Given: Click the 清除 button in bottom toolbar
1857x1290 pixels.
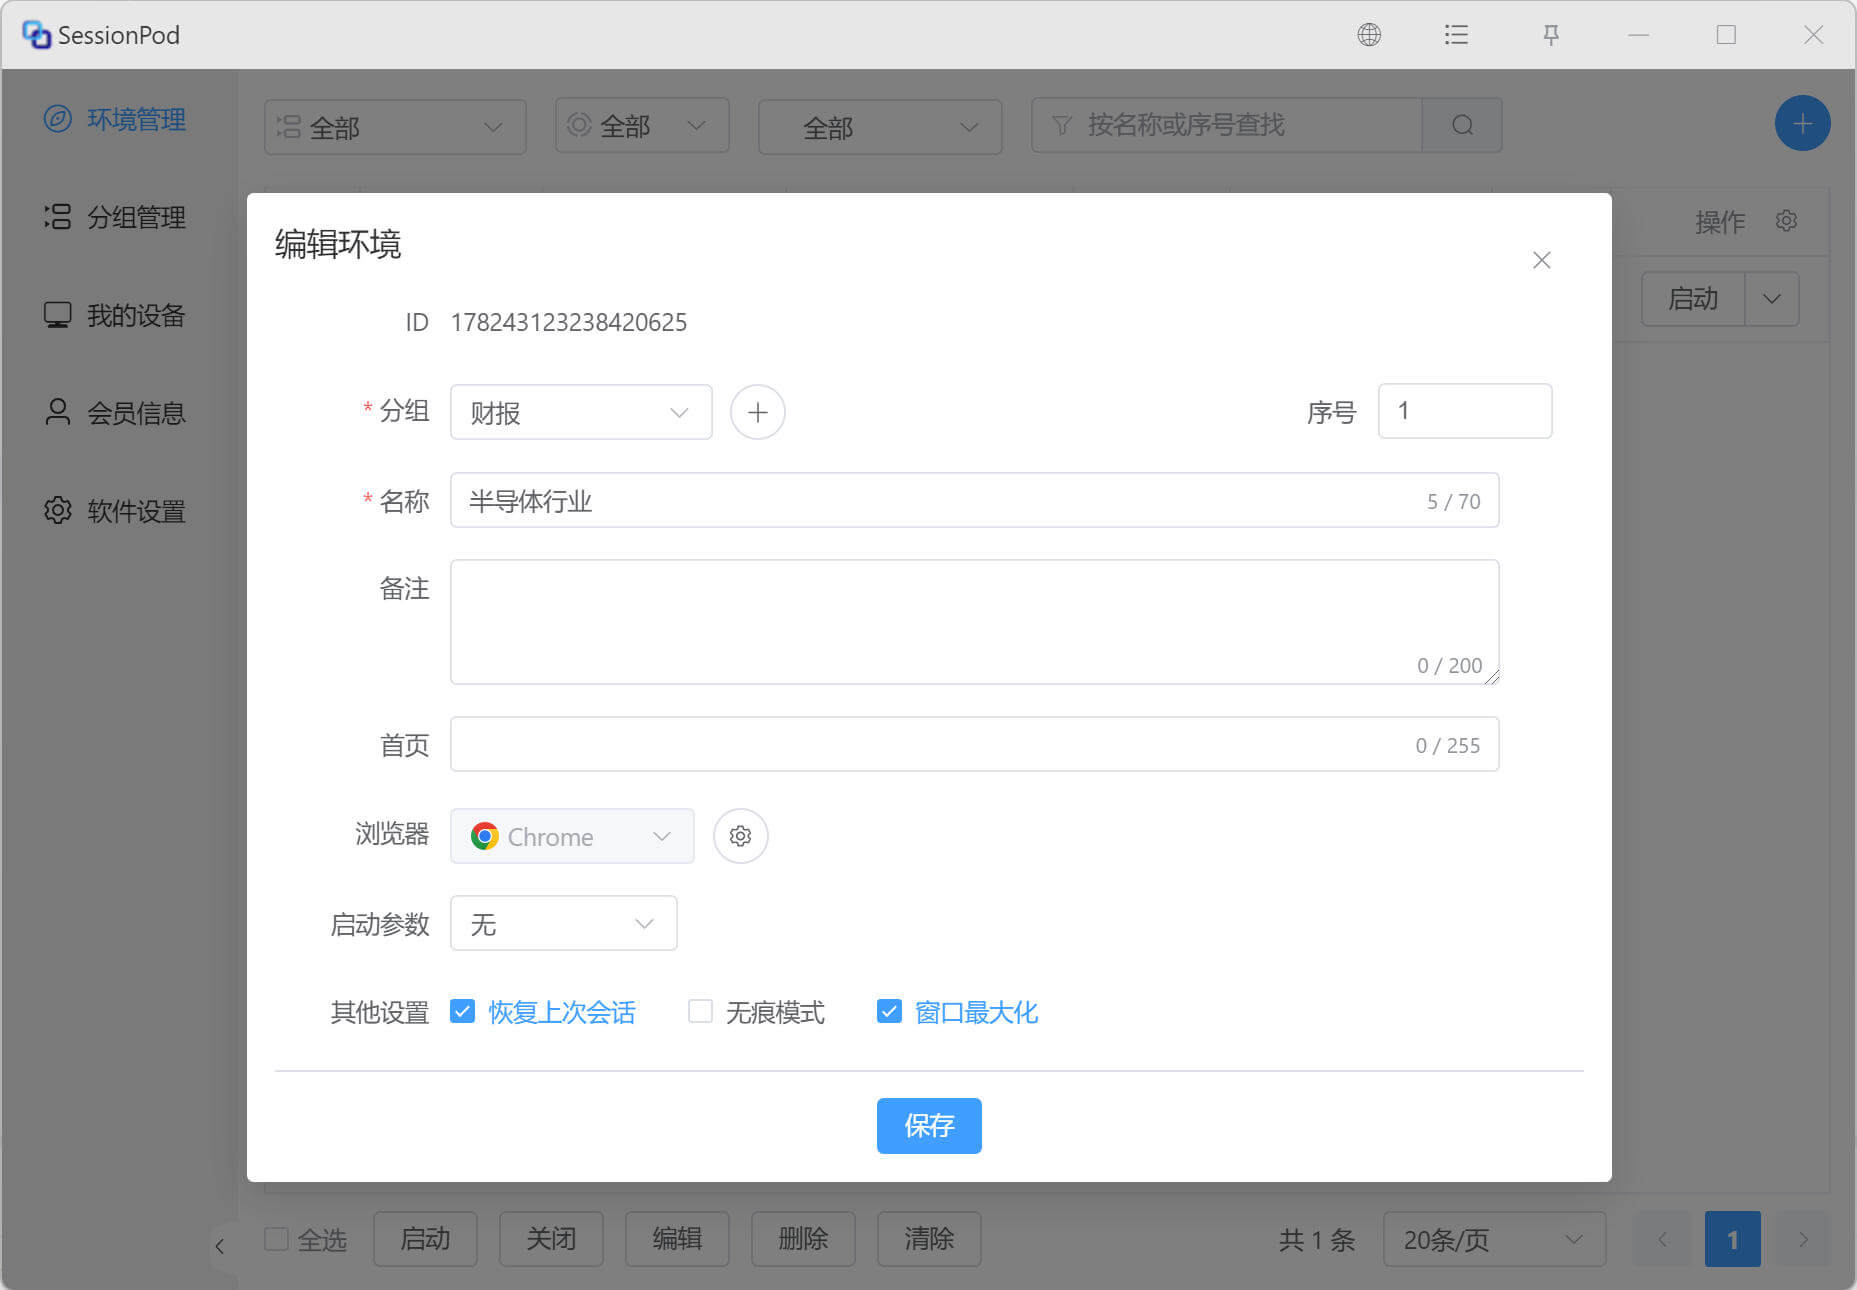Looking at the screenshot, I should tap(929, 1239).
